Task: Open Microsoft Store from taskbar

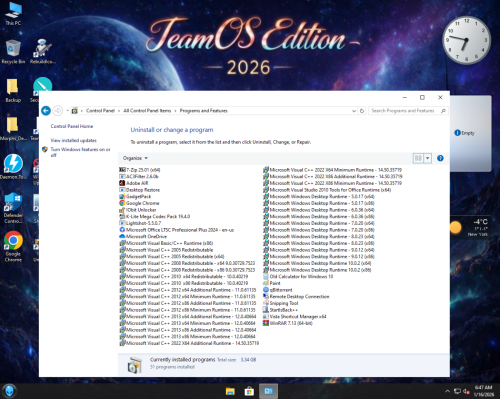Action: click(249, 391)
